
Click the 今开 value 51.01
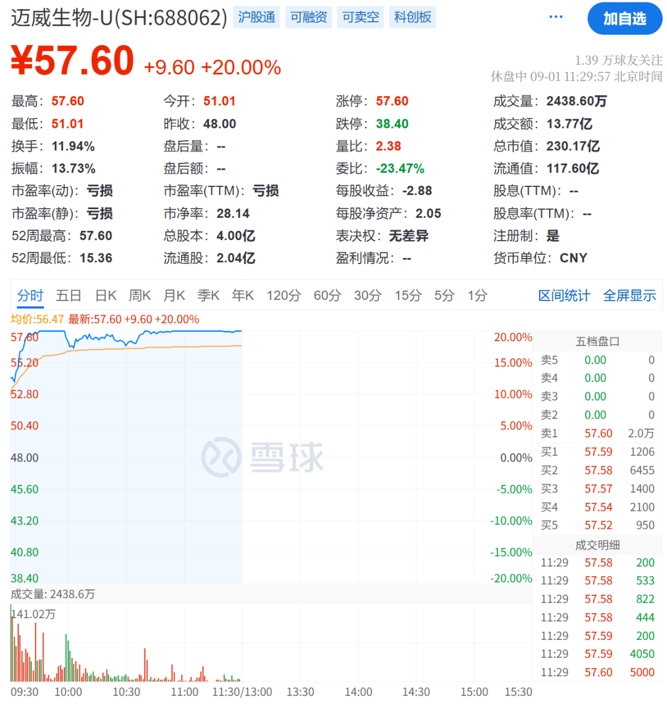pyautogui.click(x=219, y=101)
